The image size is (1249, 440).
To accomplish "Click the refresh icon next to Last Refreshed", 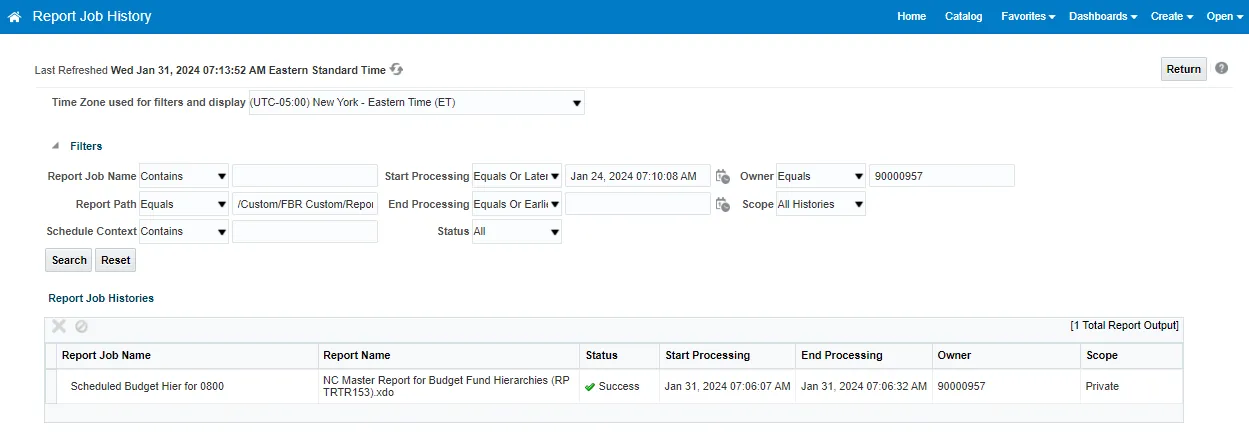I will [397, 70].
